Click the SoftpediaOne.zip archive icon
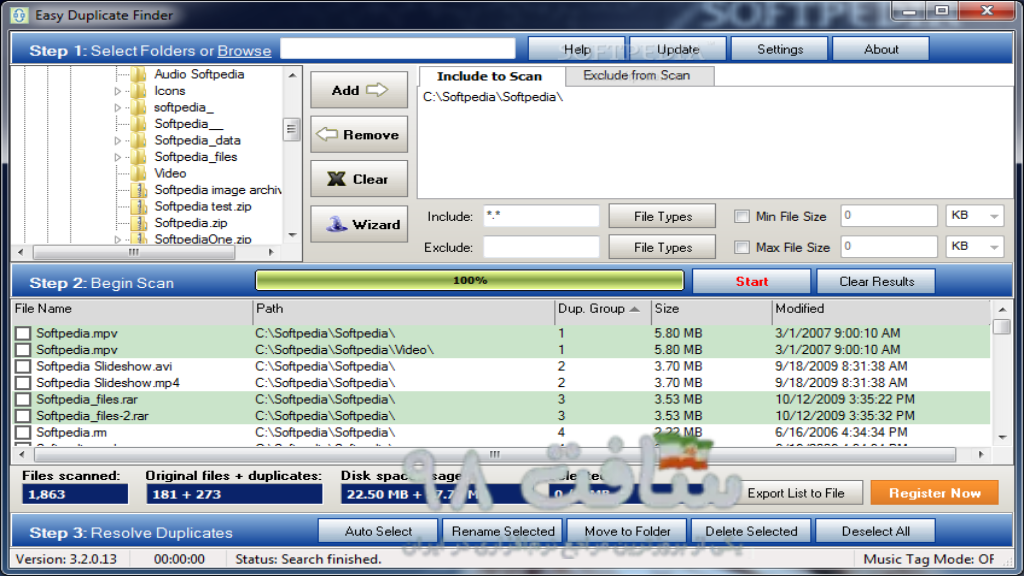The image size is (1024, 576). point(138,239)
